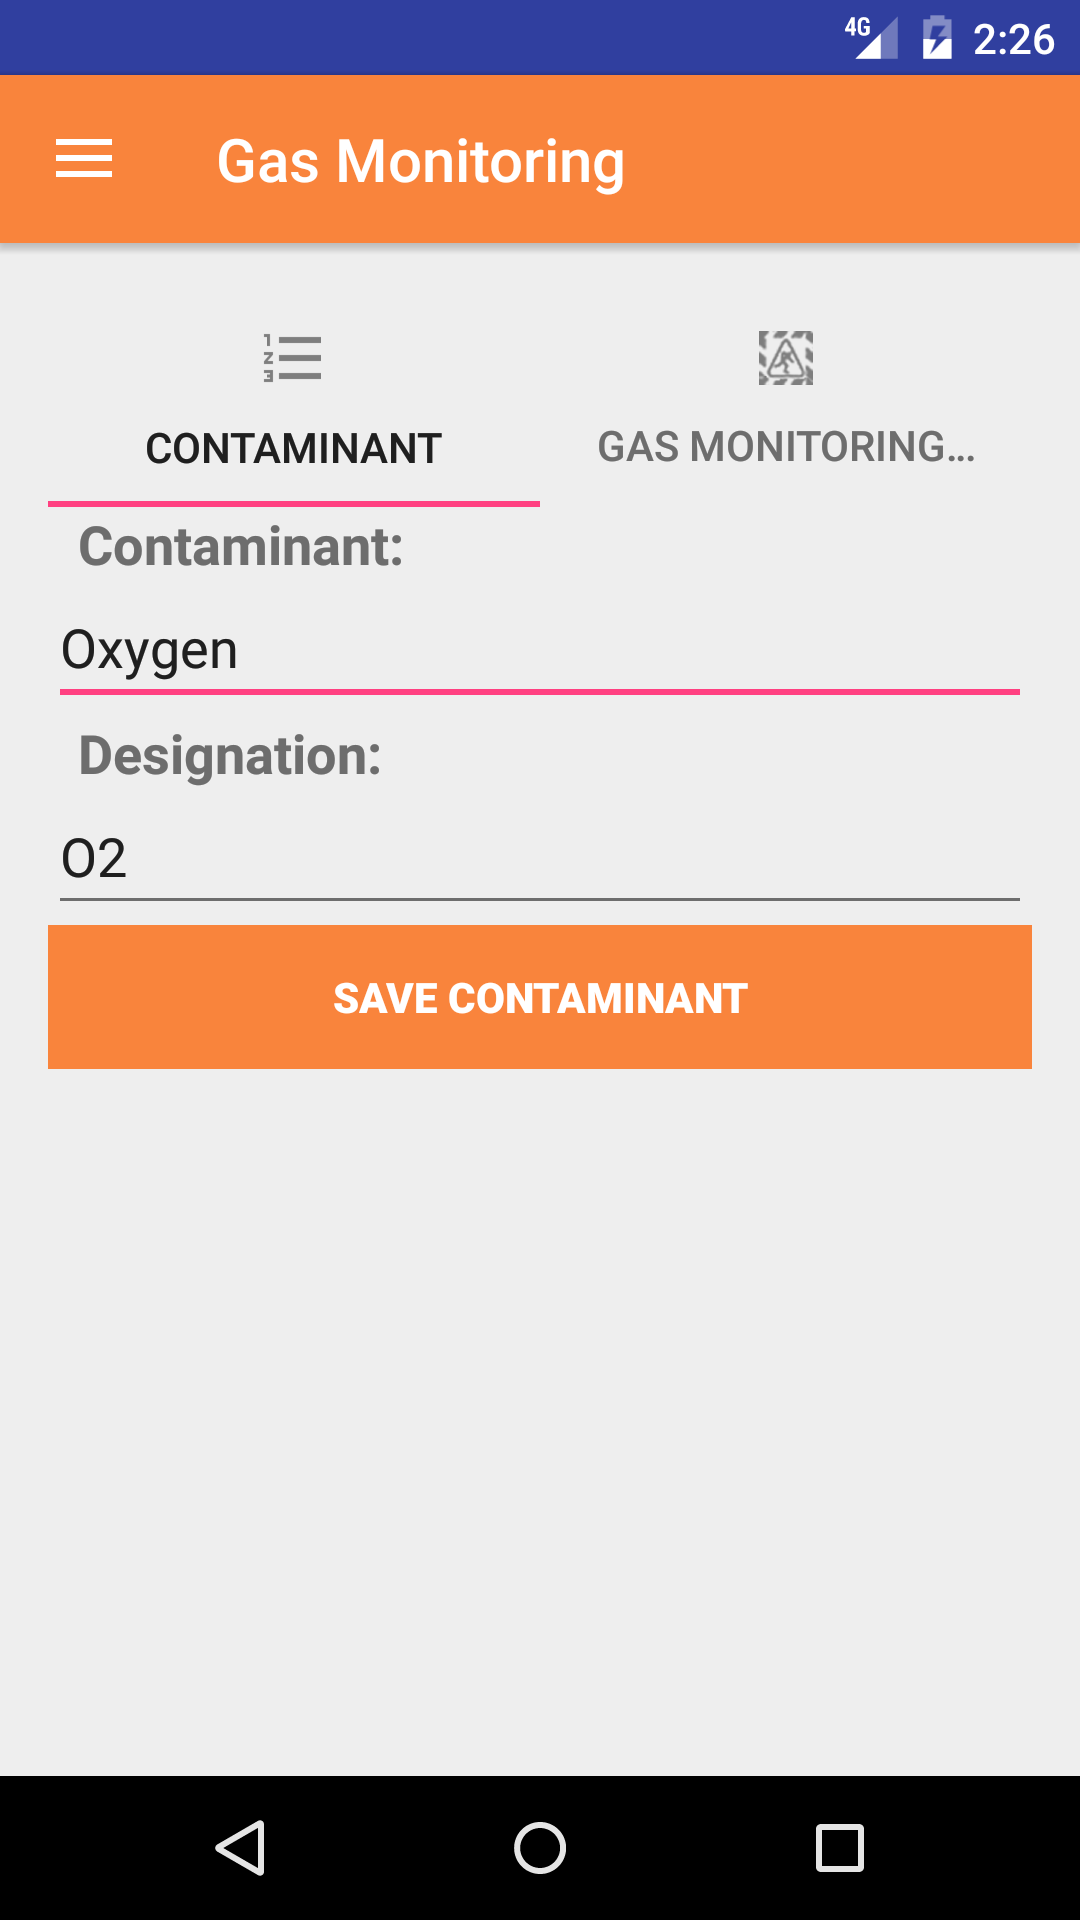This screenshot has width=1080, height=1920.
Task: Click the Save Contaminant button
Action: [540, 997]
